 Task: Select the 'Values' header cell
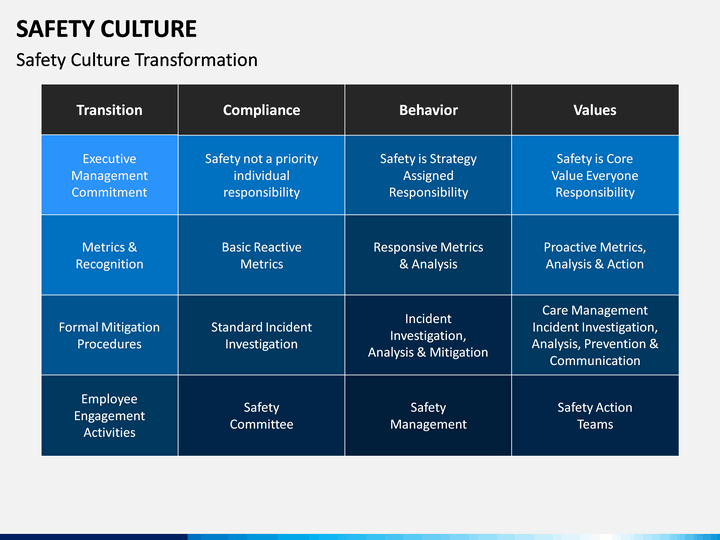tap(595, 110)
